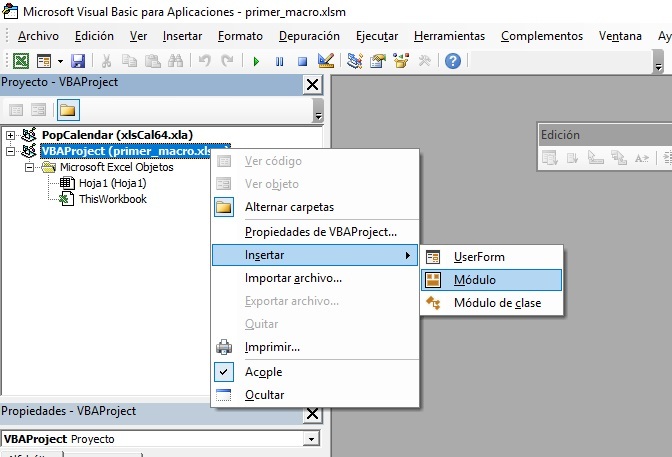The image size is (672, 457).
Task: Close the Proyecto - VBAProject panel
Action: [312, 84]
